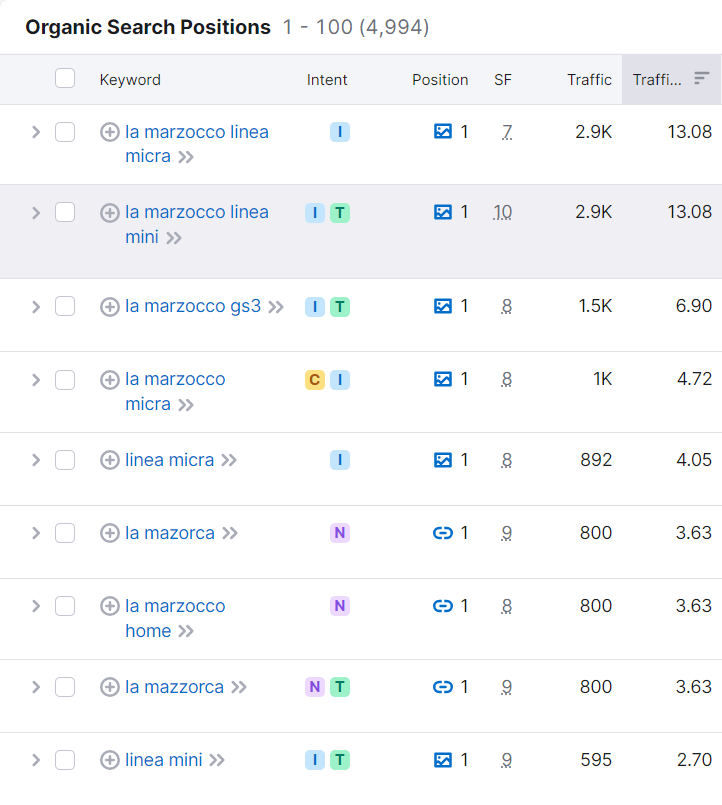The height and width of the screenshot is (805, 722).
Task: Tick the la marzocco home row checkbox
Action: (x=65, y=606)
